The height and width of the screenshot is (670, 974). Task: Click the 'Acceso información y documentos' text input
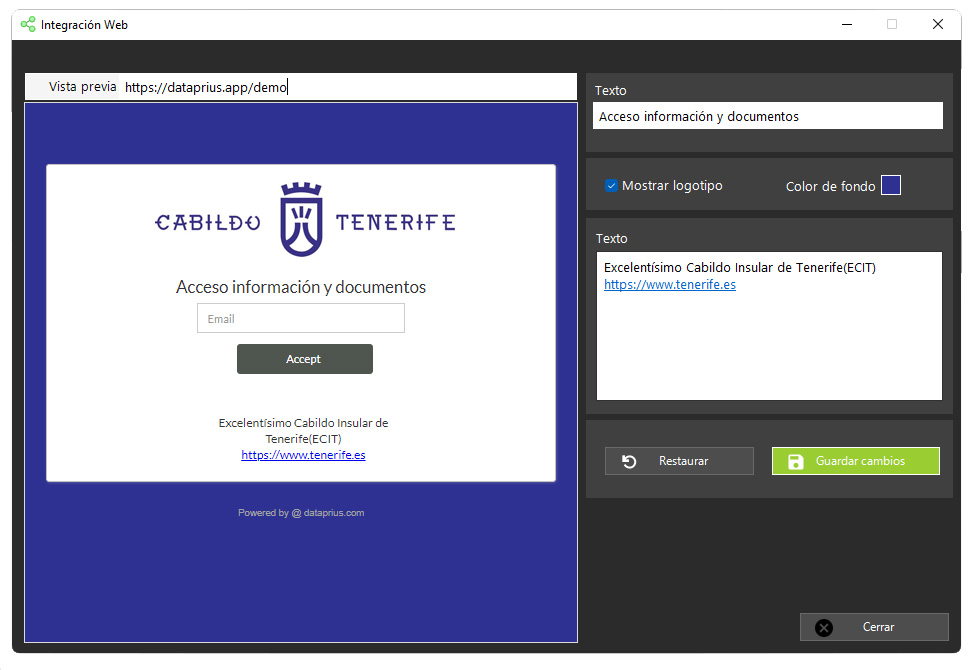click(768, 116)
